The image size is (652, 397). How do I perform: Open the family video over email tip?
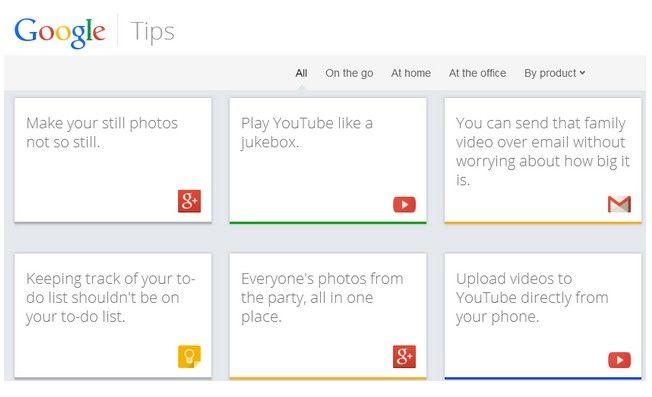[543, 160]
